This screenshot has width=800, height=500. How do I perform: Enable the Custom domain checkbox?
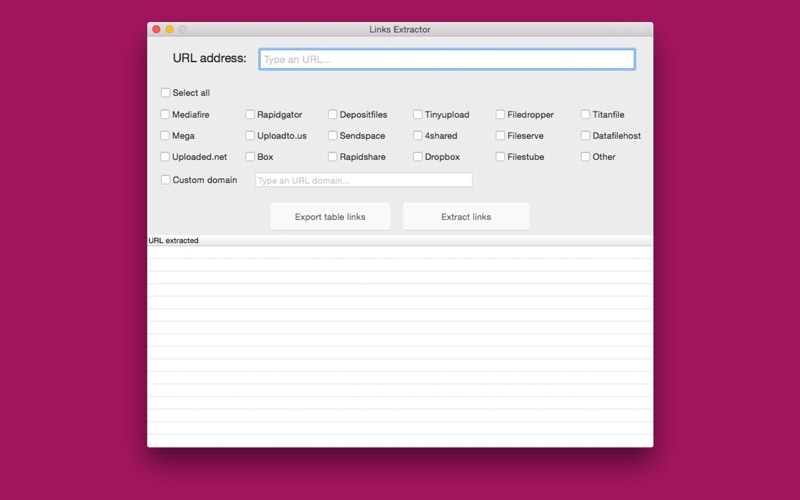coord(165,180)
